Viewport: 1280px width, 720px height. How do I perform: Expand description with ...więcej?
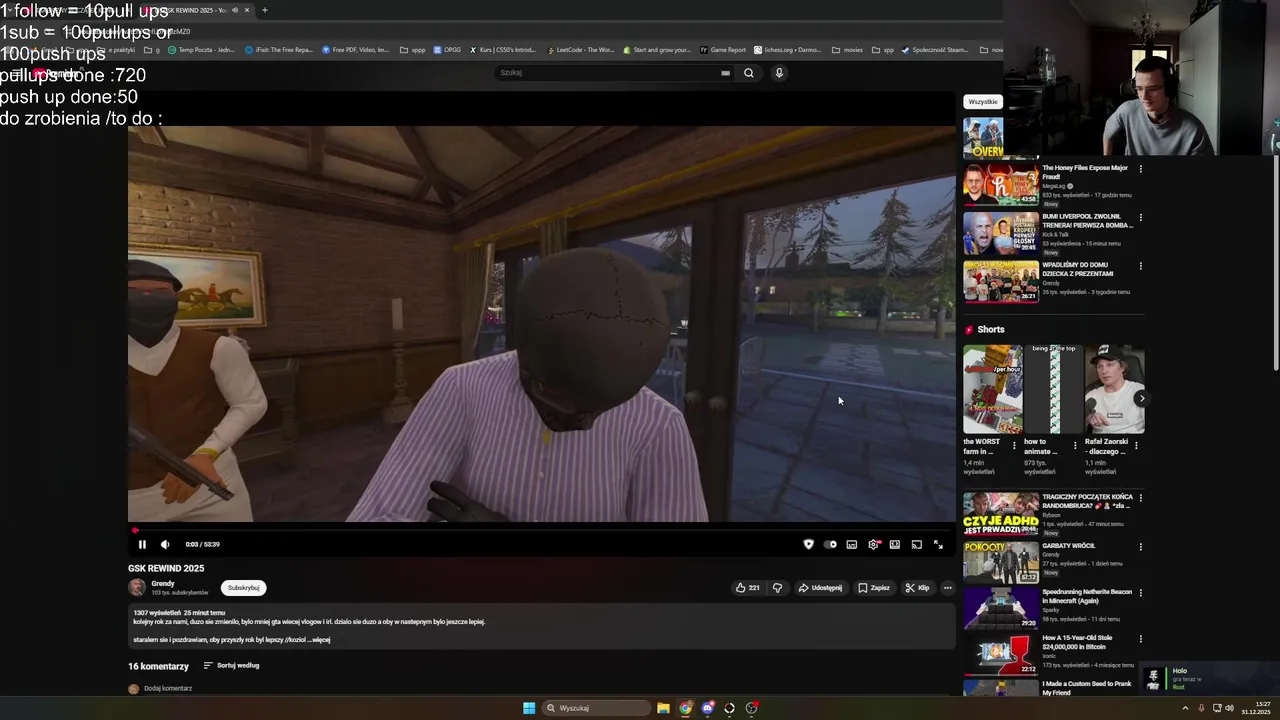318,640
